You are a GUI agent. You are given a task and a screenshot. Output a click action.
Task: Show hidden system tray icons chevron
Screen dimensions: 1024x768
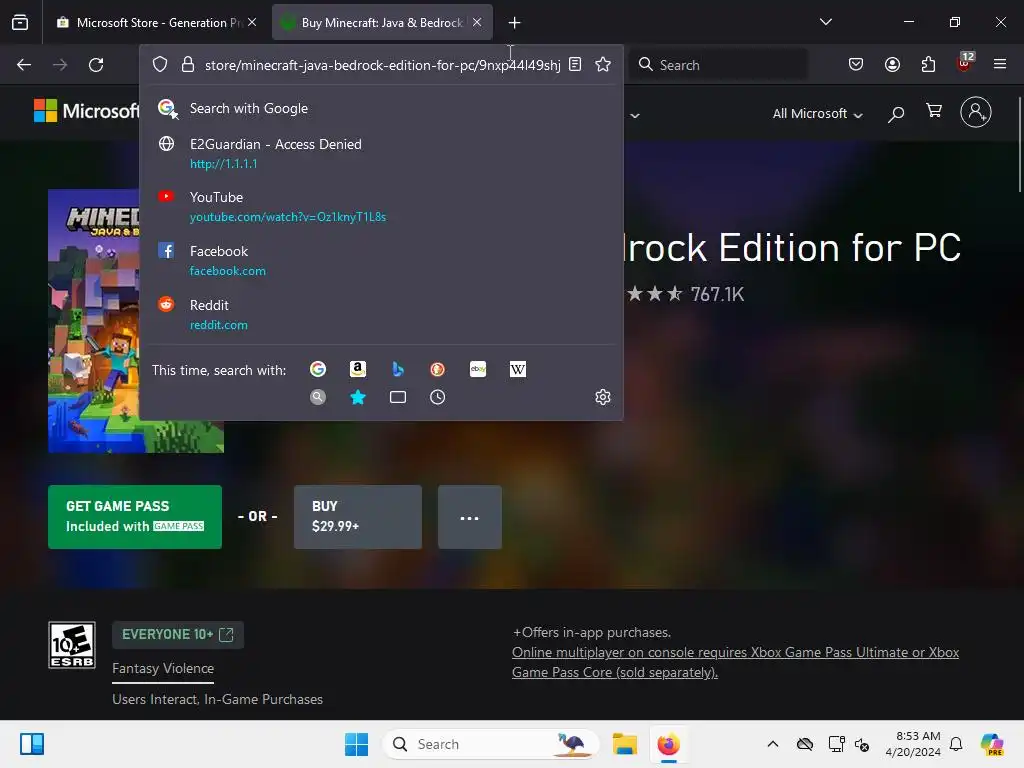pyautogui.click(x=773, y=744)
